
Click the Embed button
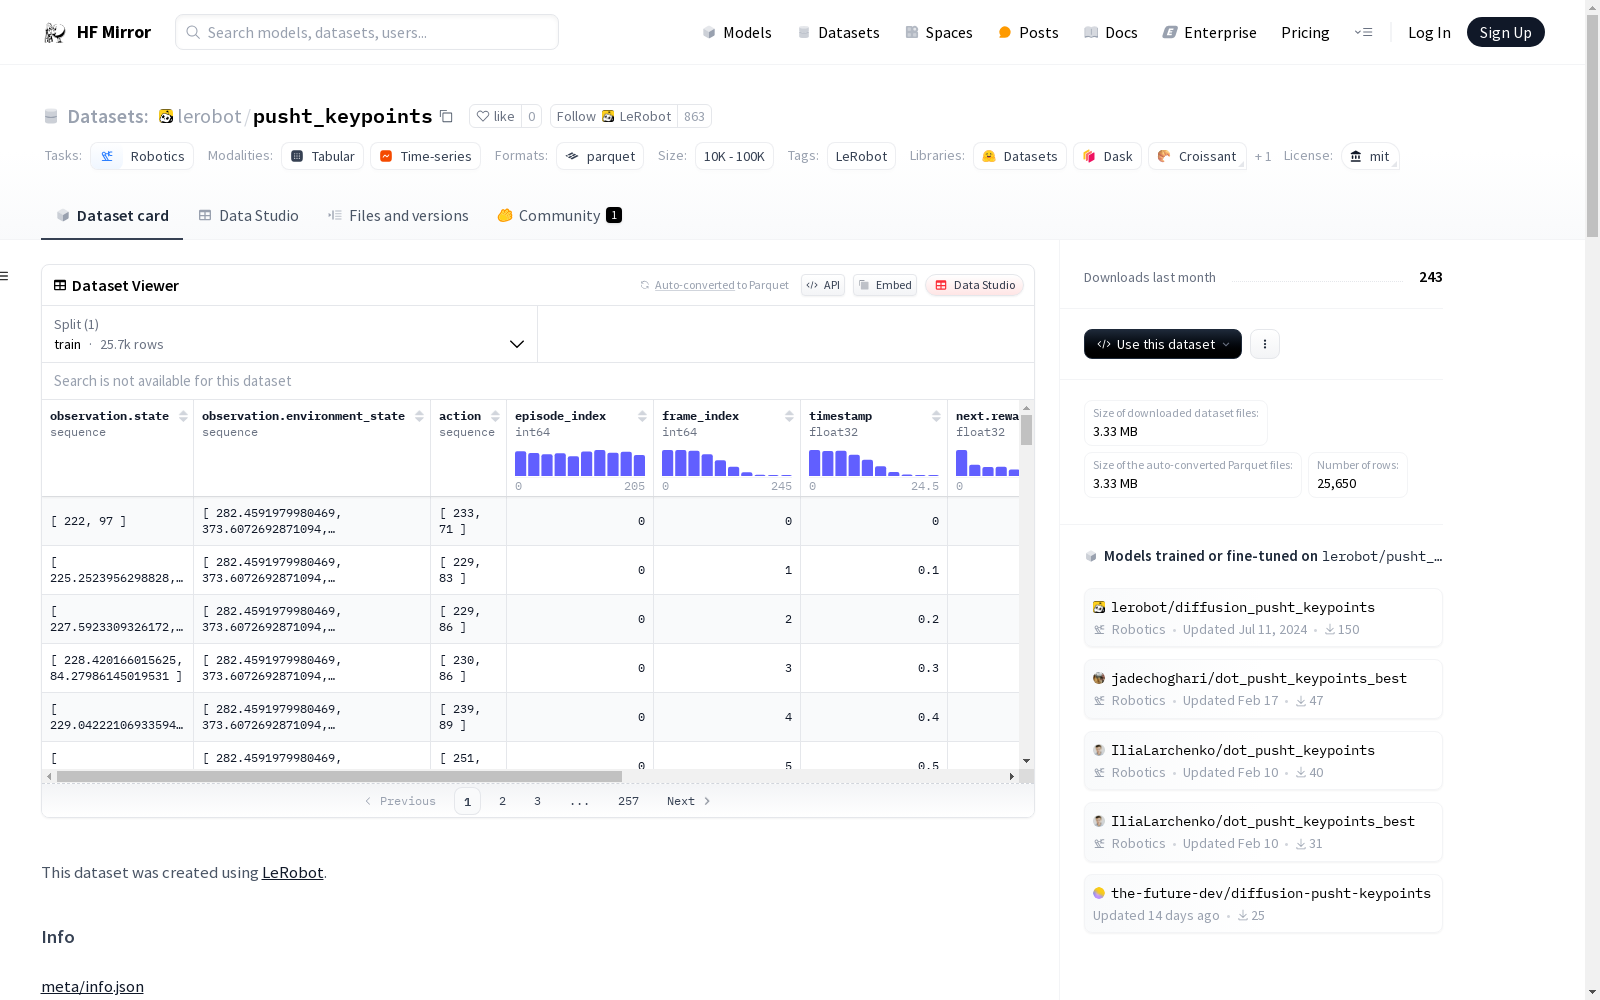click(885, 285)
